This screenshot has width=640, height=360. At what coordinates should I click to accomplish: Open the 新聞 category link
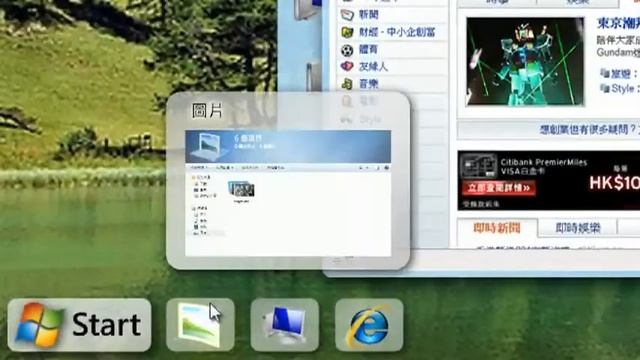point(369,15)
